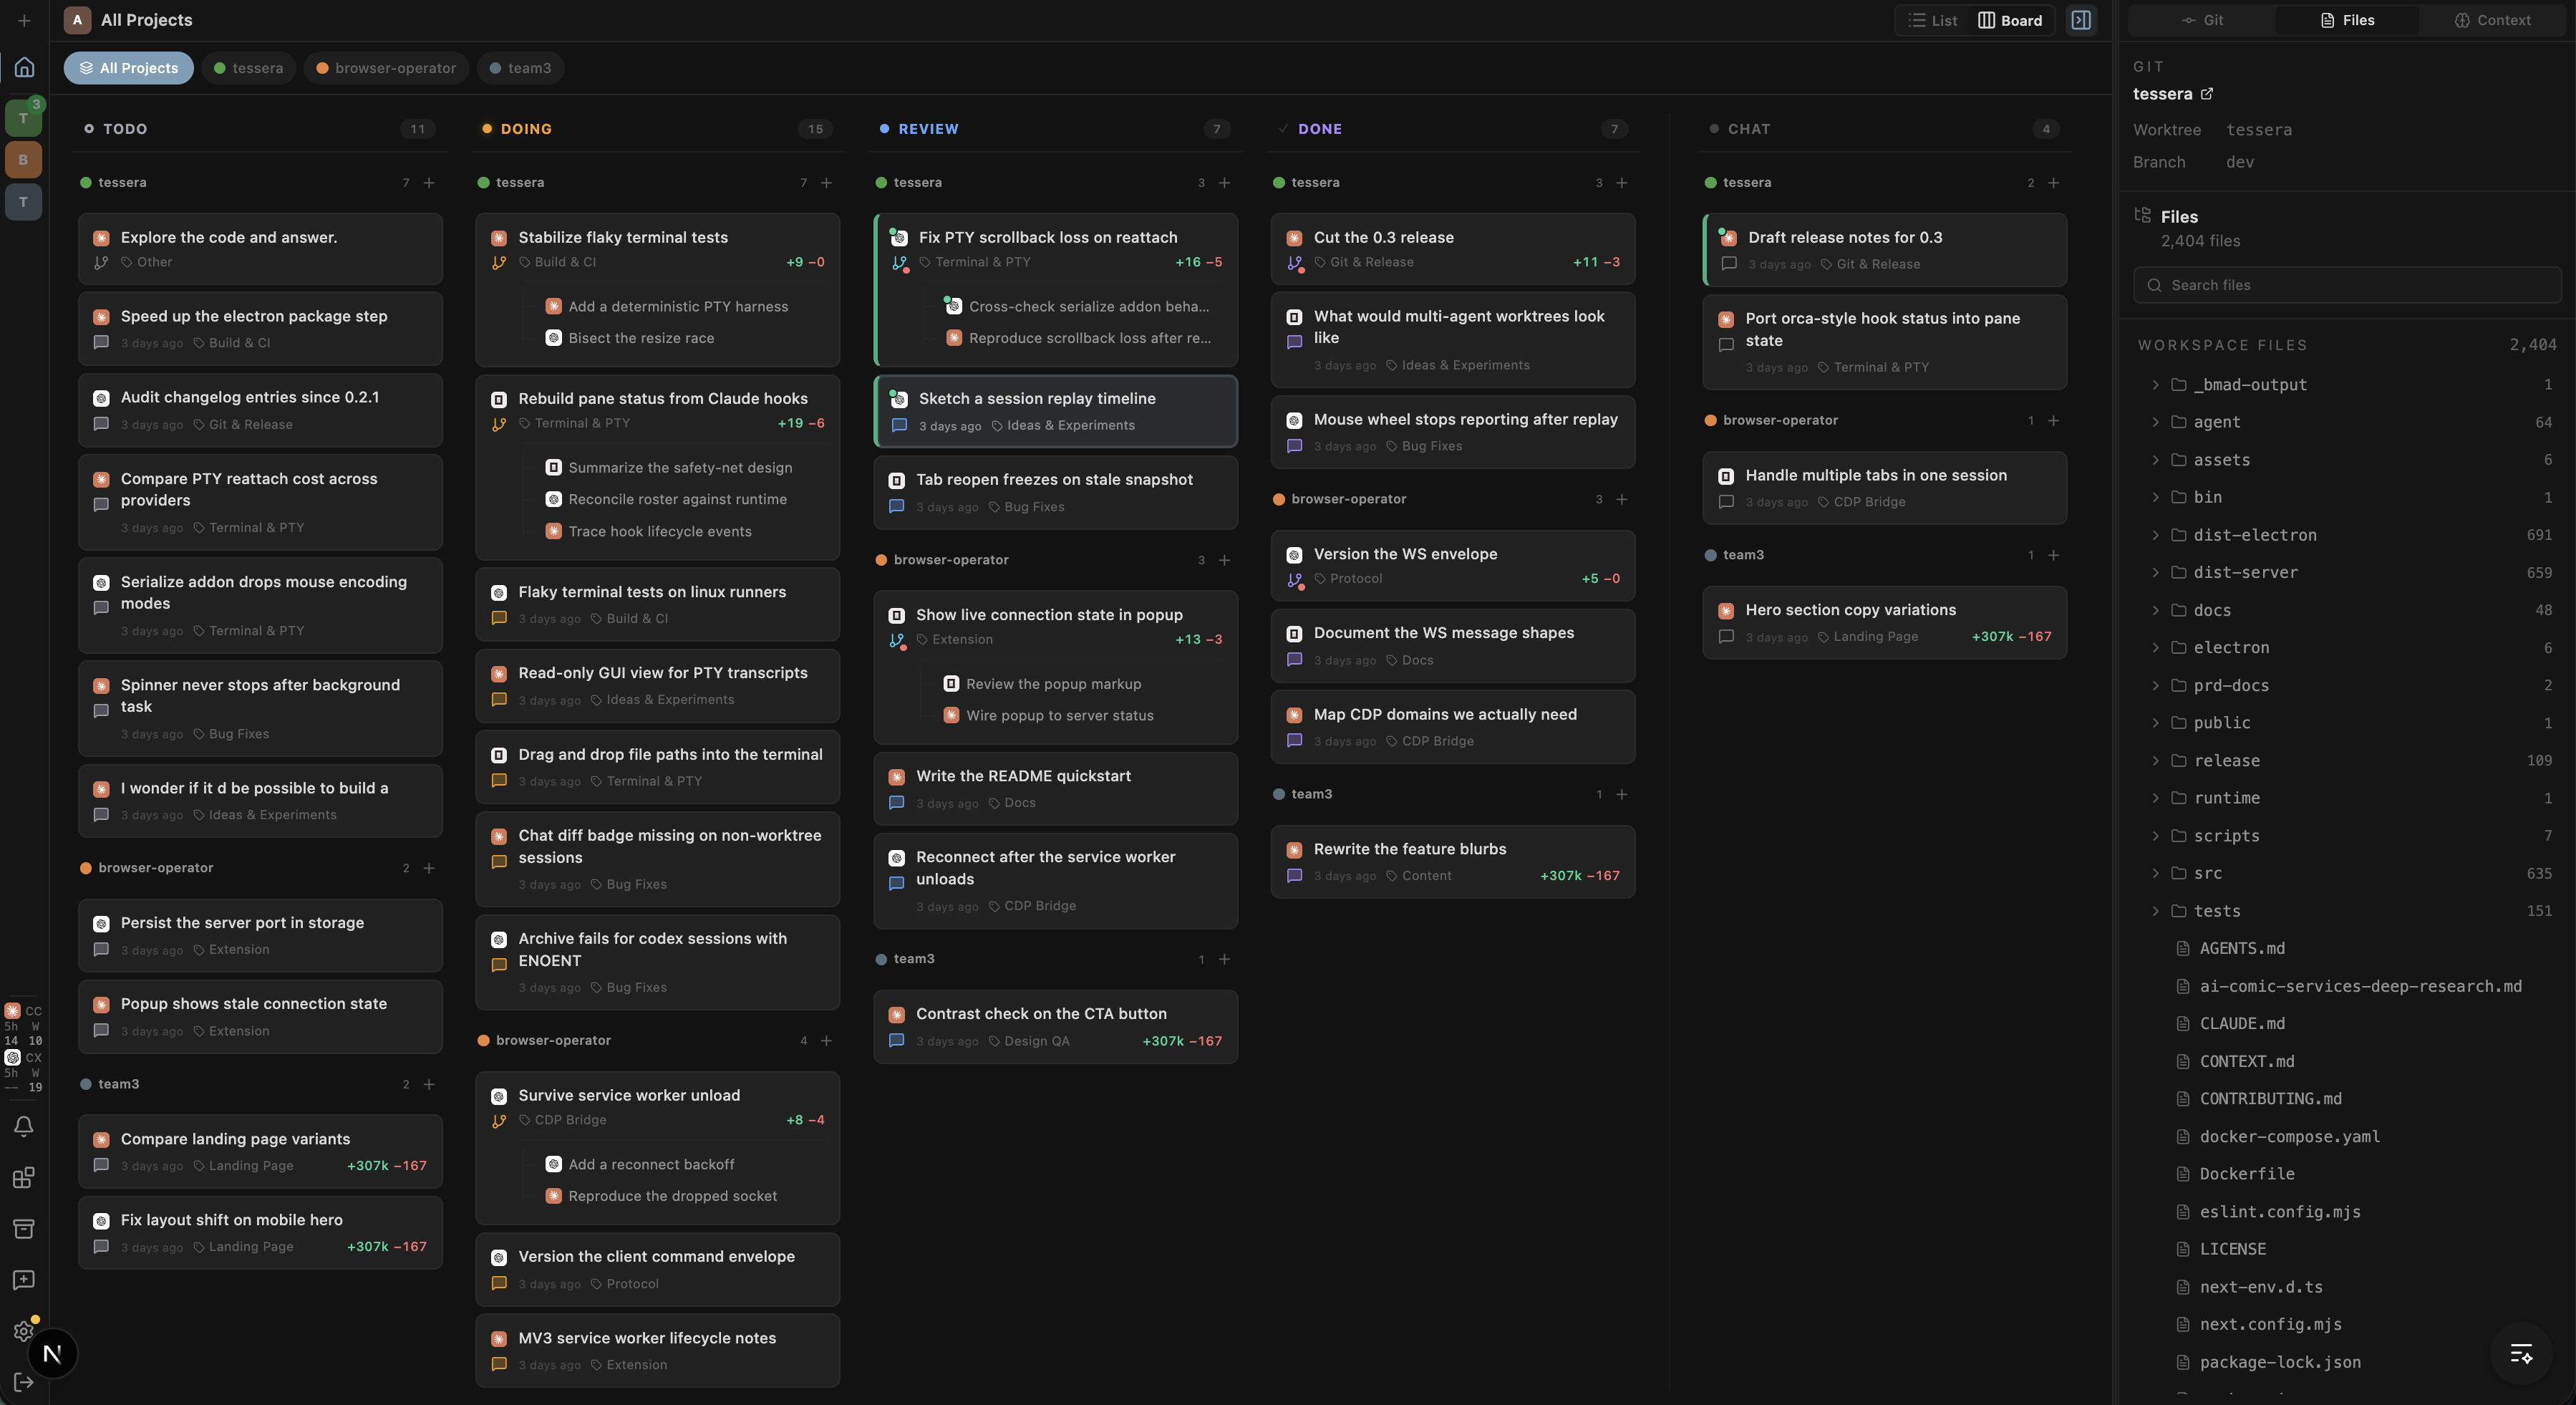Screen dimensions: 2576x1405
Task: Add a task to TODO tessera group
Action: pyautogui.click(x=429, y=183)
